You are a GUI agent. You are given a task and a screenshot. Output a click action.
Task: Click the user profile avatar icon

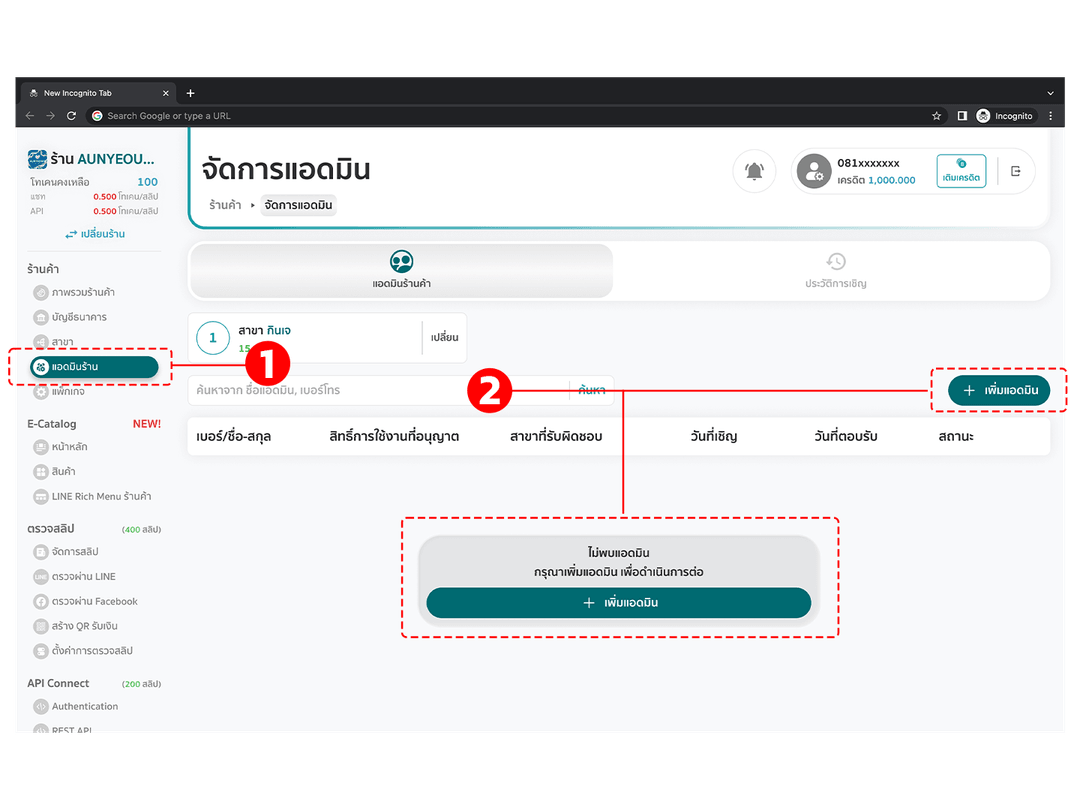[813, 171]
